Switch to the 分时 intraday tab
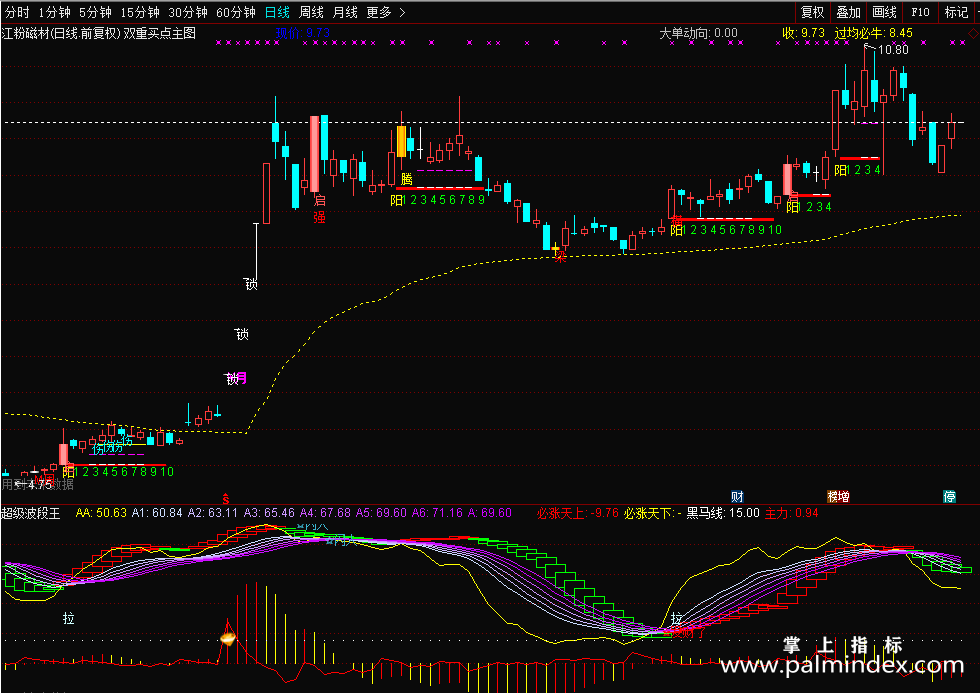 click(x=18, y=12)
